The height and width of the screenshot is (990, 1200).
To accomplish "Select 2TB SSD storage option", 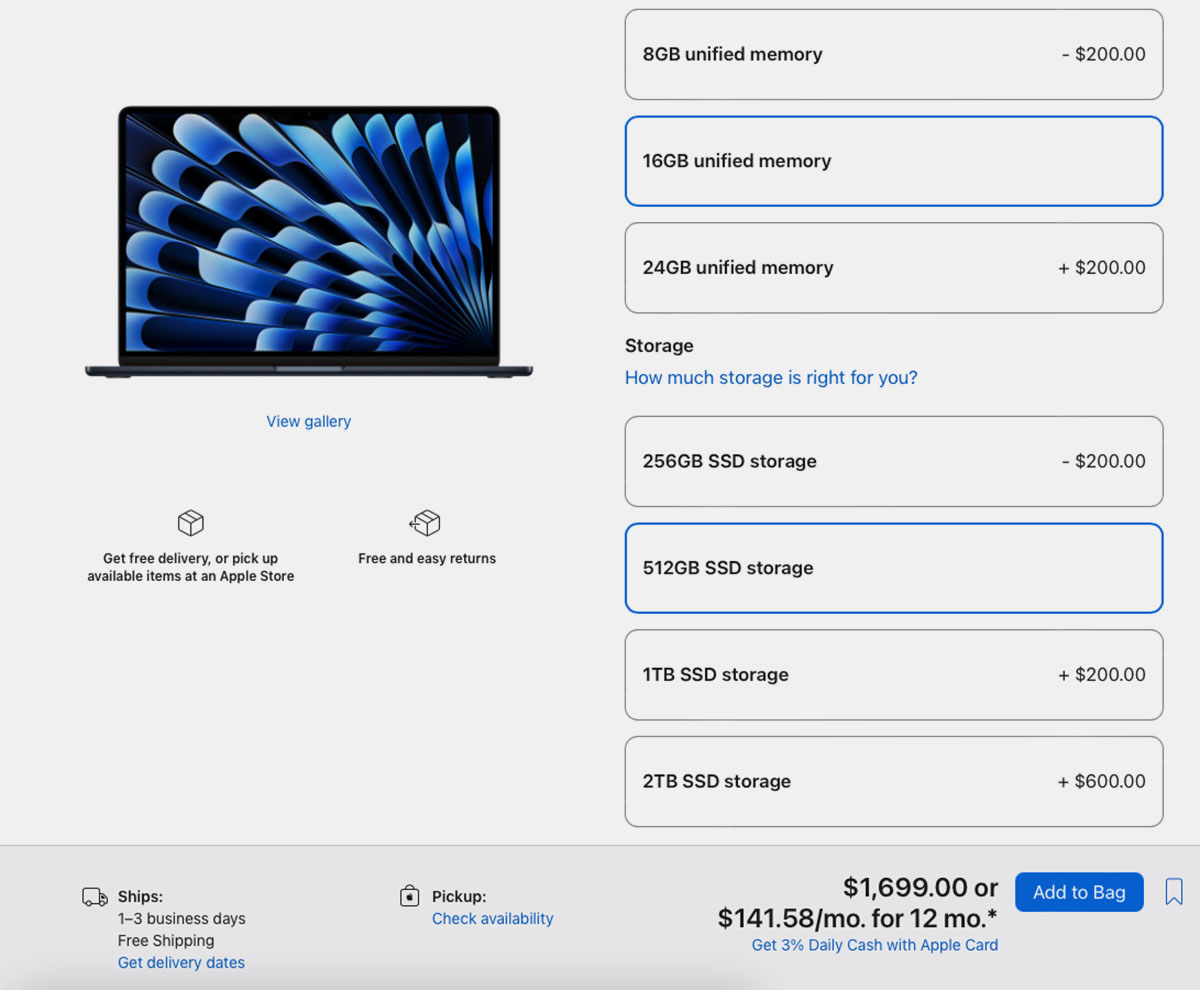I will tap(893, 782).
